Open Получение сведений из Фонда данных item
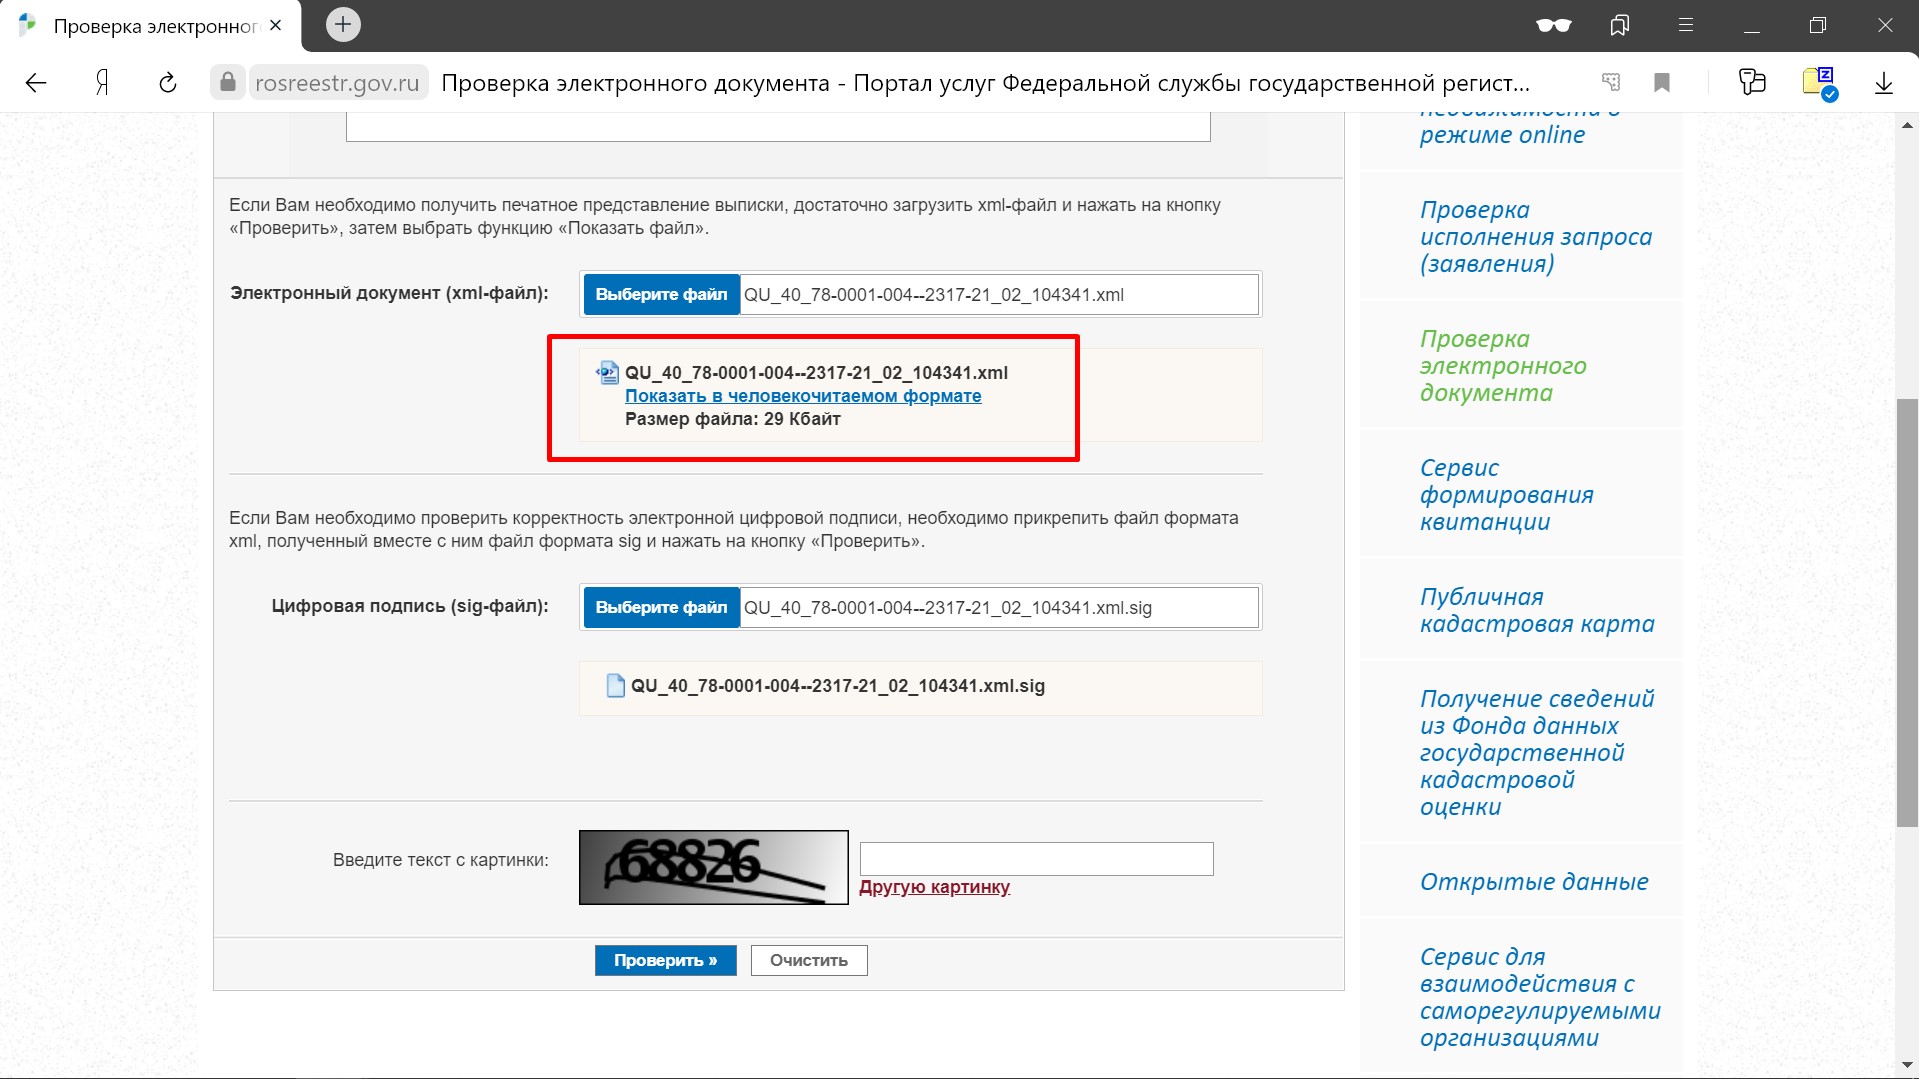This screenshot has height=1079, width=1919. 1537,752
